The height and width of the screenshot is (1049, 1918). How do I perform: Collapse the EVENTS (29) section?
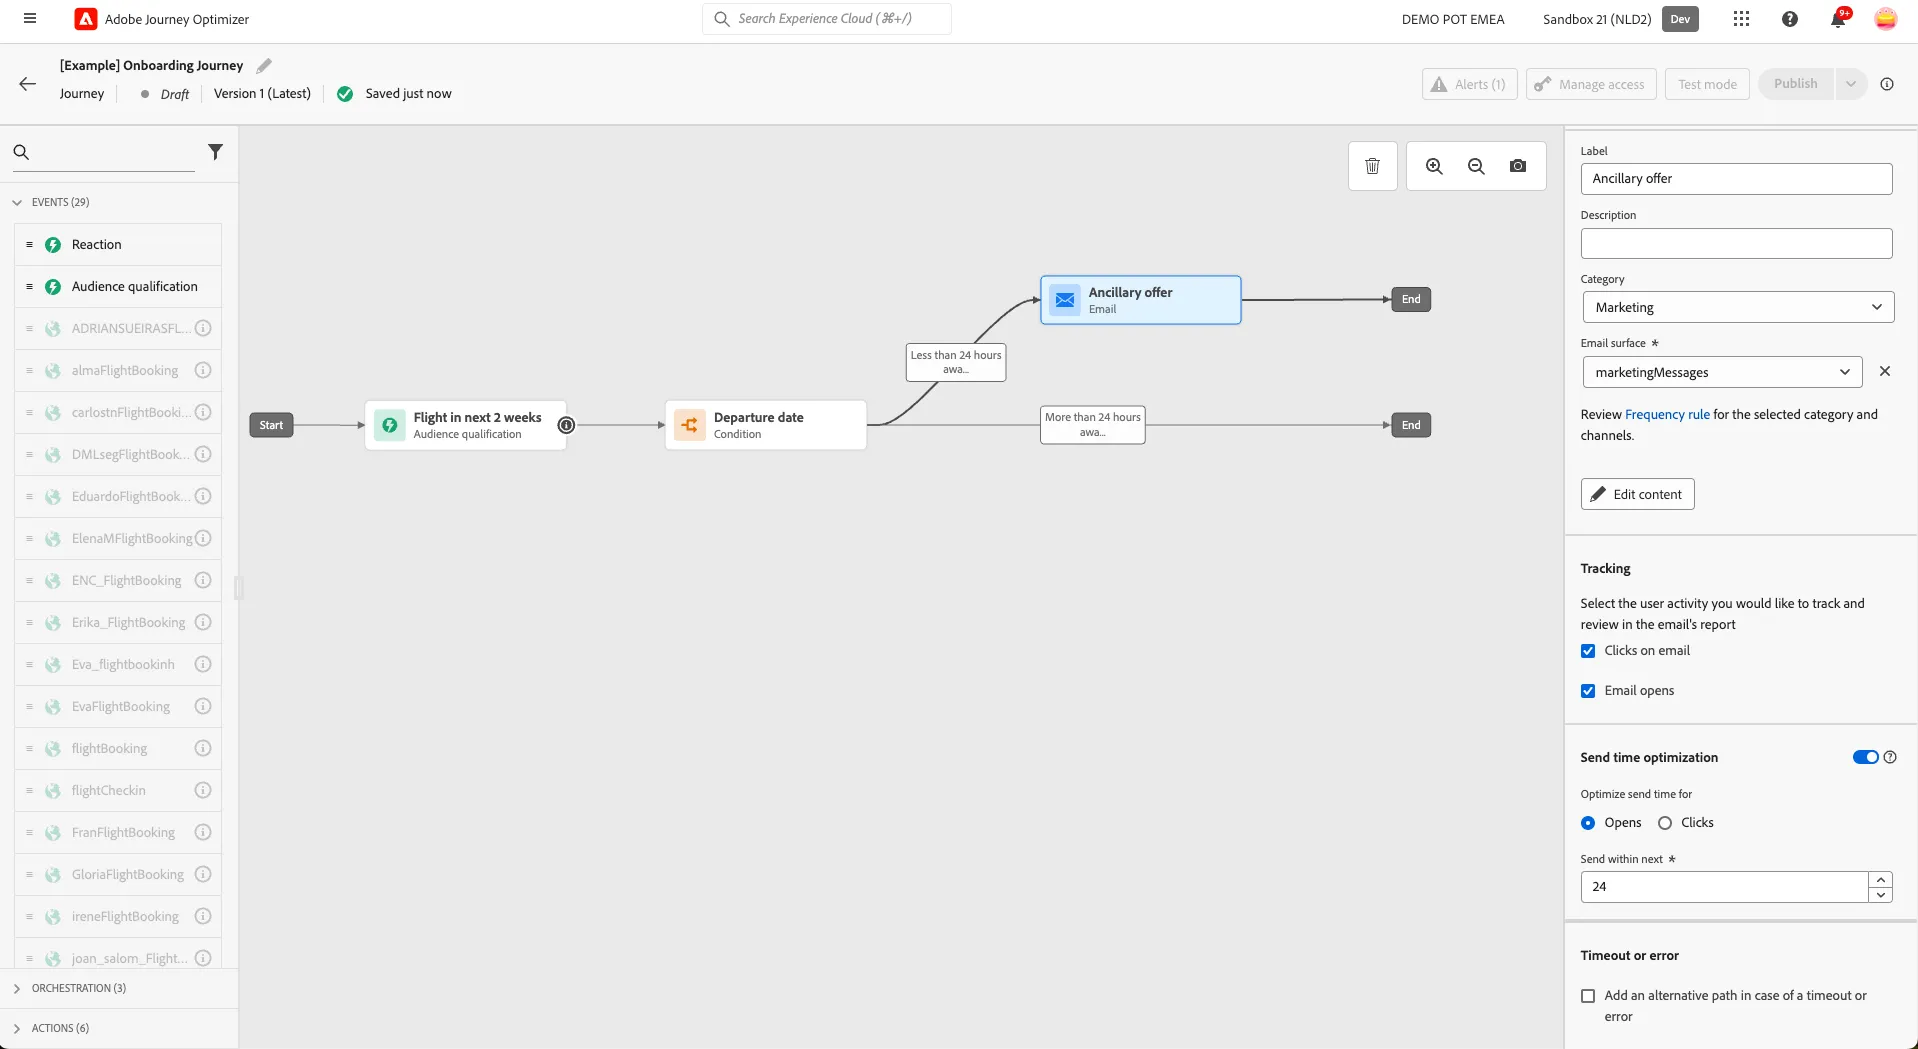click(x=17, y=202)
